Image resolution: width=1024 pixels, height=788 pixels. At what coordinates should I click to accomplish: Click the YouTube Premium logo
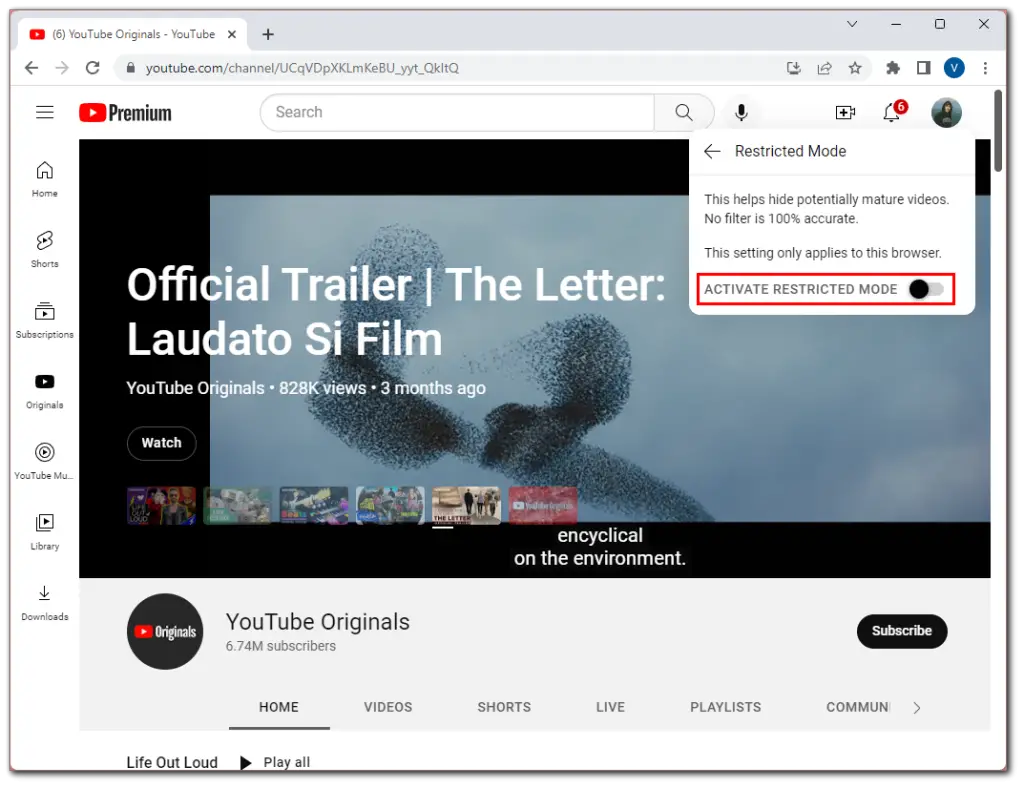pos(125,113)
